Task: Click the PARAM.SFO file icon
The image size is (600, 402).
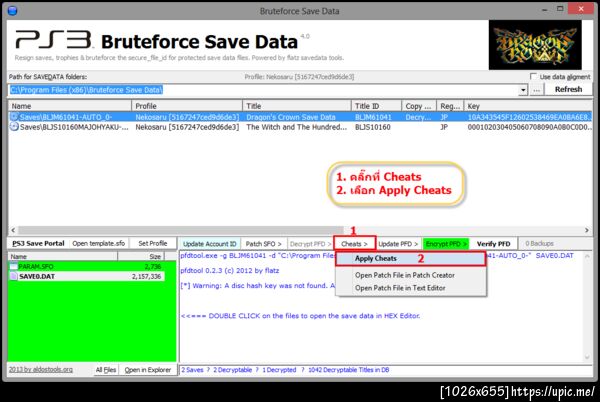Action: 14,267
